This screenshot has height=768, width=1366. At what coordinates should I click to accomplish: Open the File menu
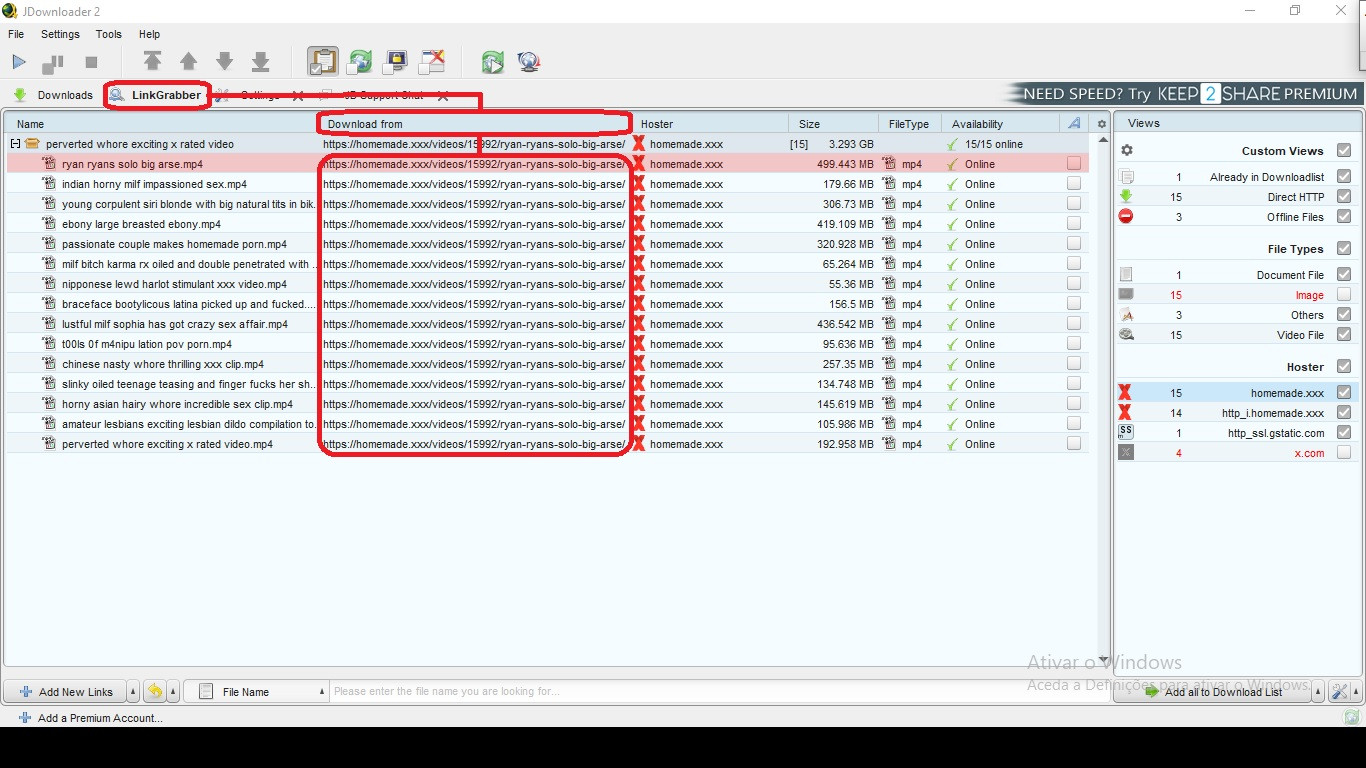[x=16, y=34]
